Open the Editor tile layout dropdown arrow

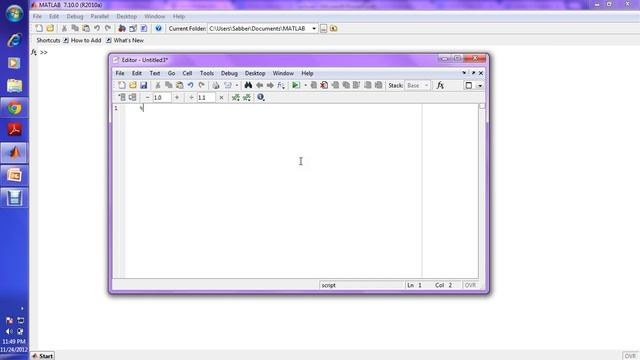tap(480, 86)
